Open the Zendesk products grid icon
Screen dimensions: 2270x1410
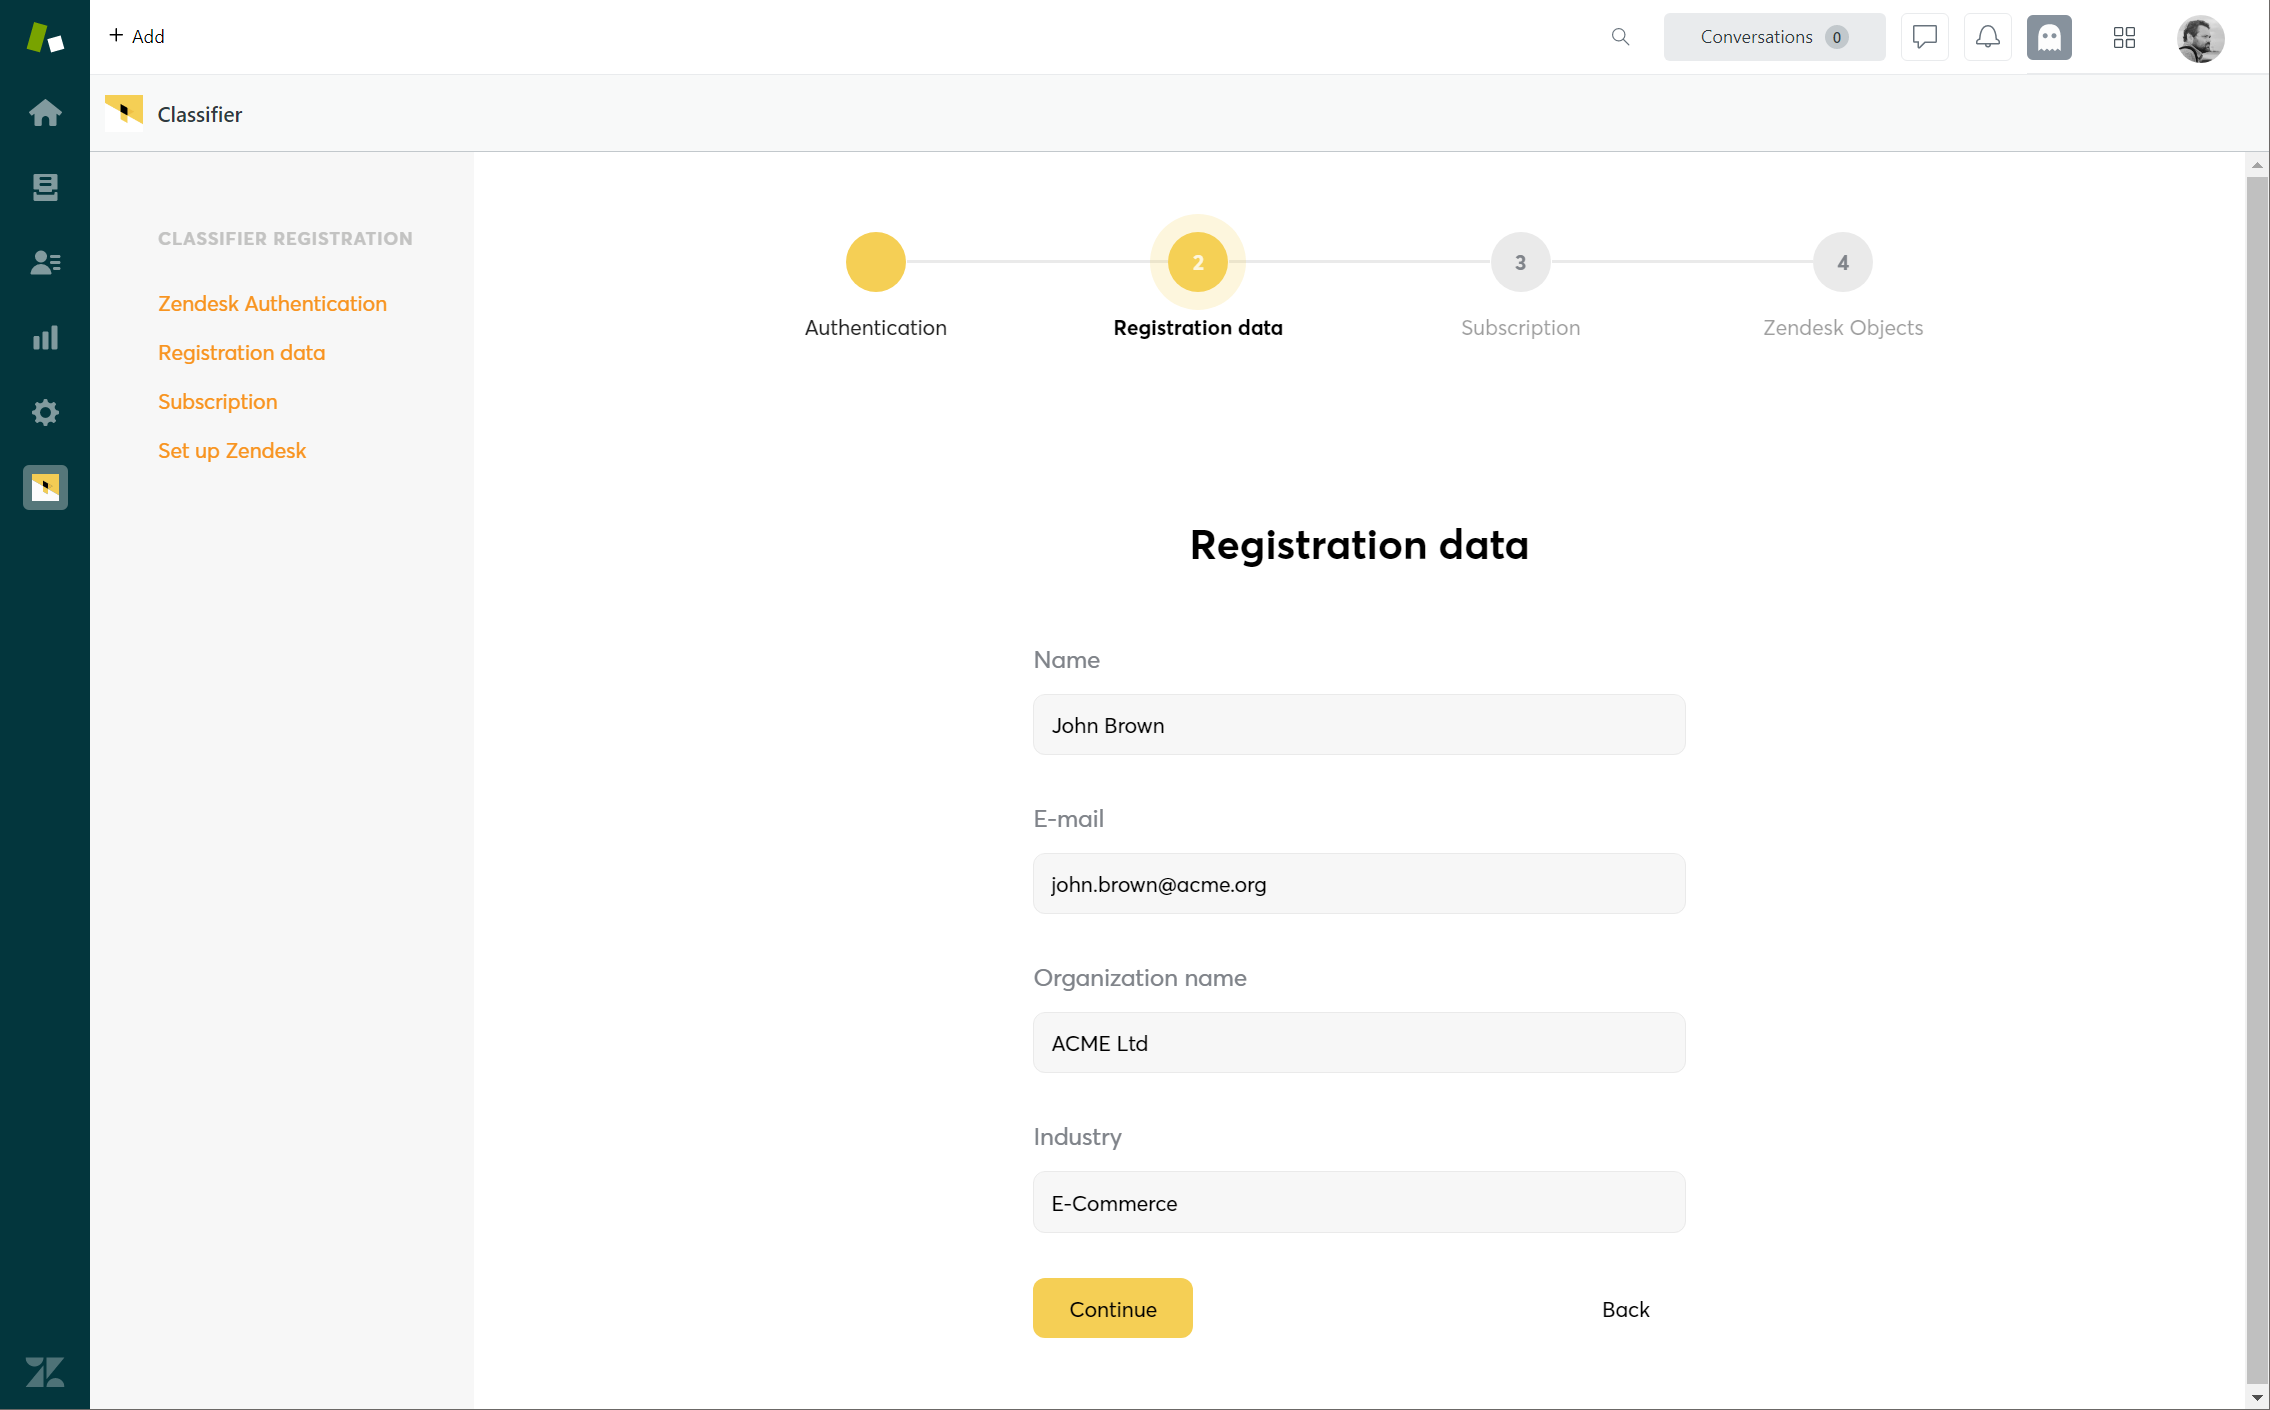(x=2124, y=37)
